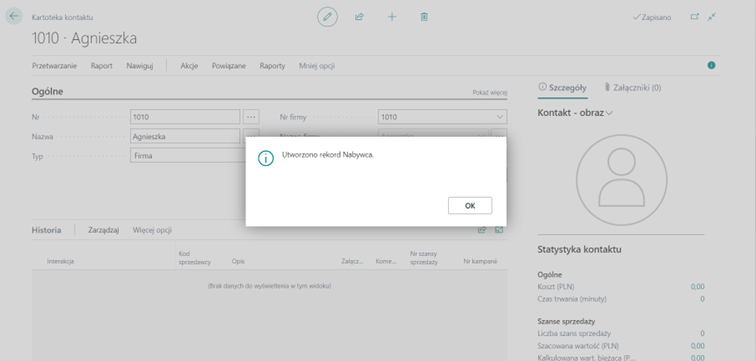This screenshot has height=361, width=756.
Task: Open the Historia section heading
Action: coord(46,230)
